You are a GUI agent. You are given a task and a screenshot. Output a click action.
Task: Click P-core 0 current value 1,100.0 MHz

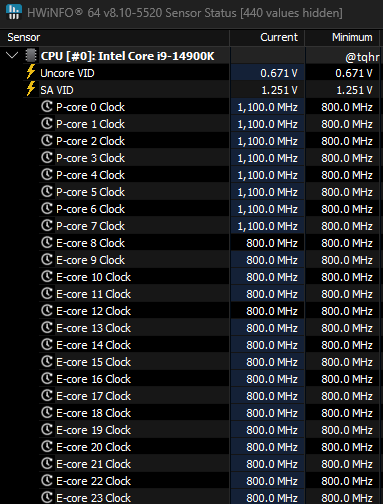tap(267, 107)
